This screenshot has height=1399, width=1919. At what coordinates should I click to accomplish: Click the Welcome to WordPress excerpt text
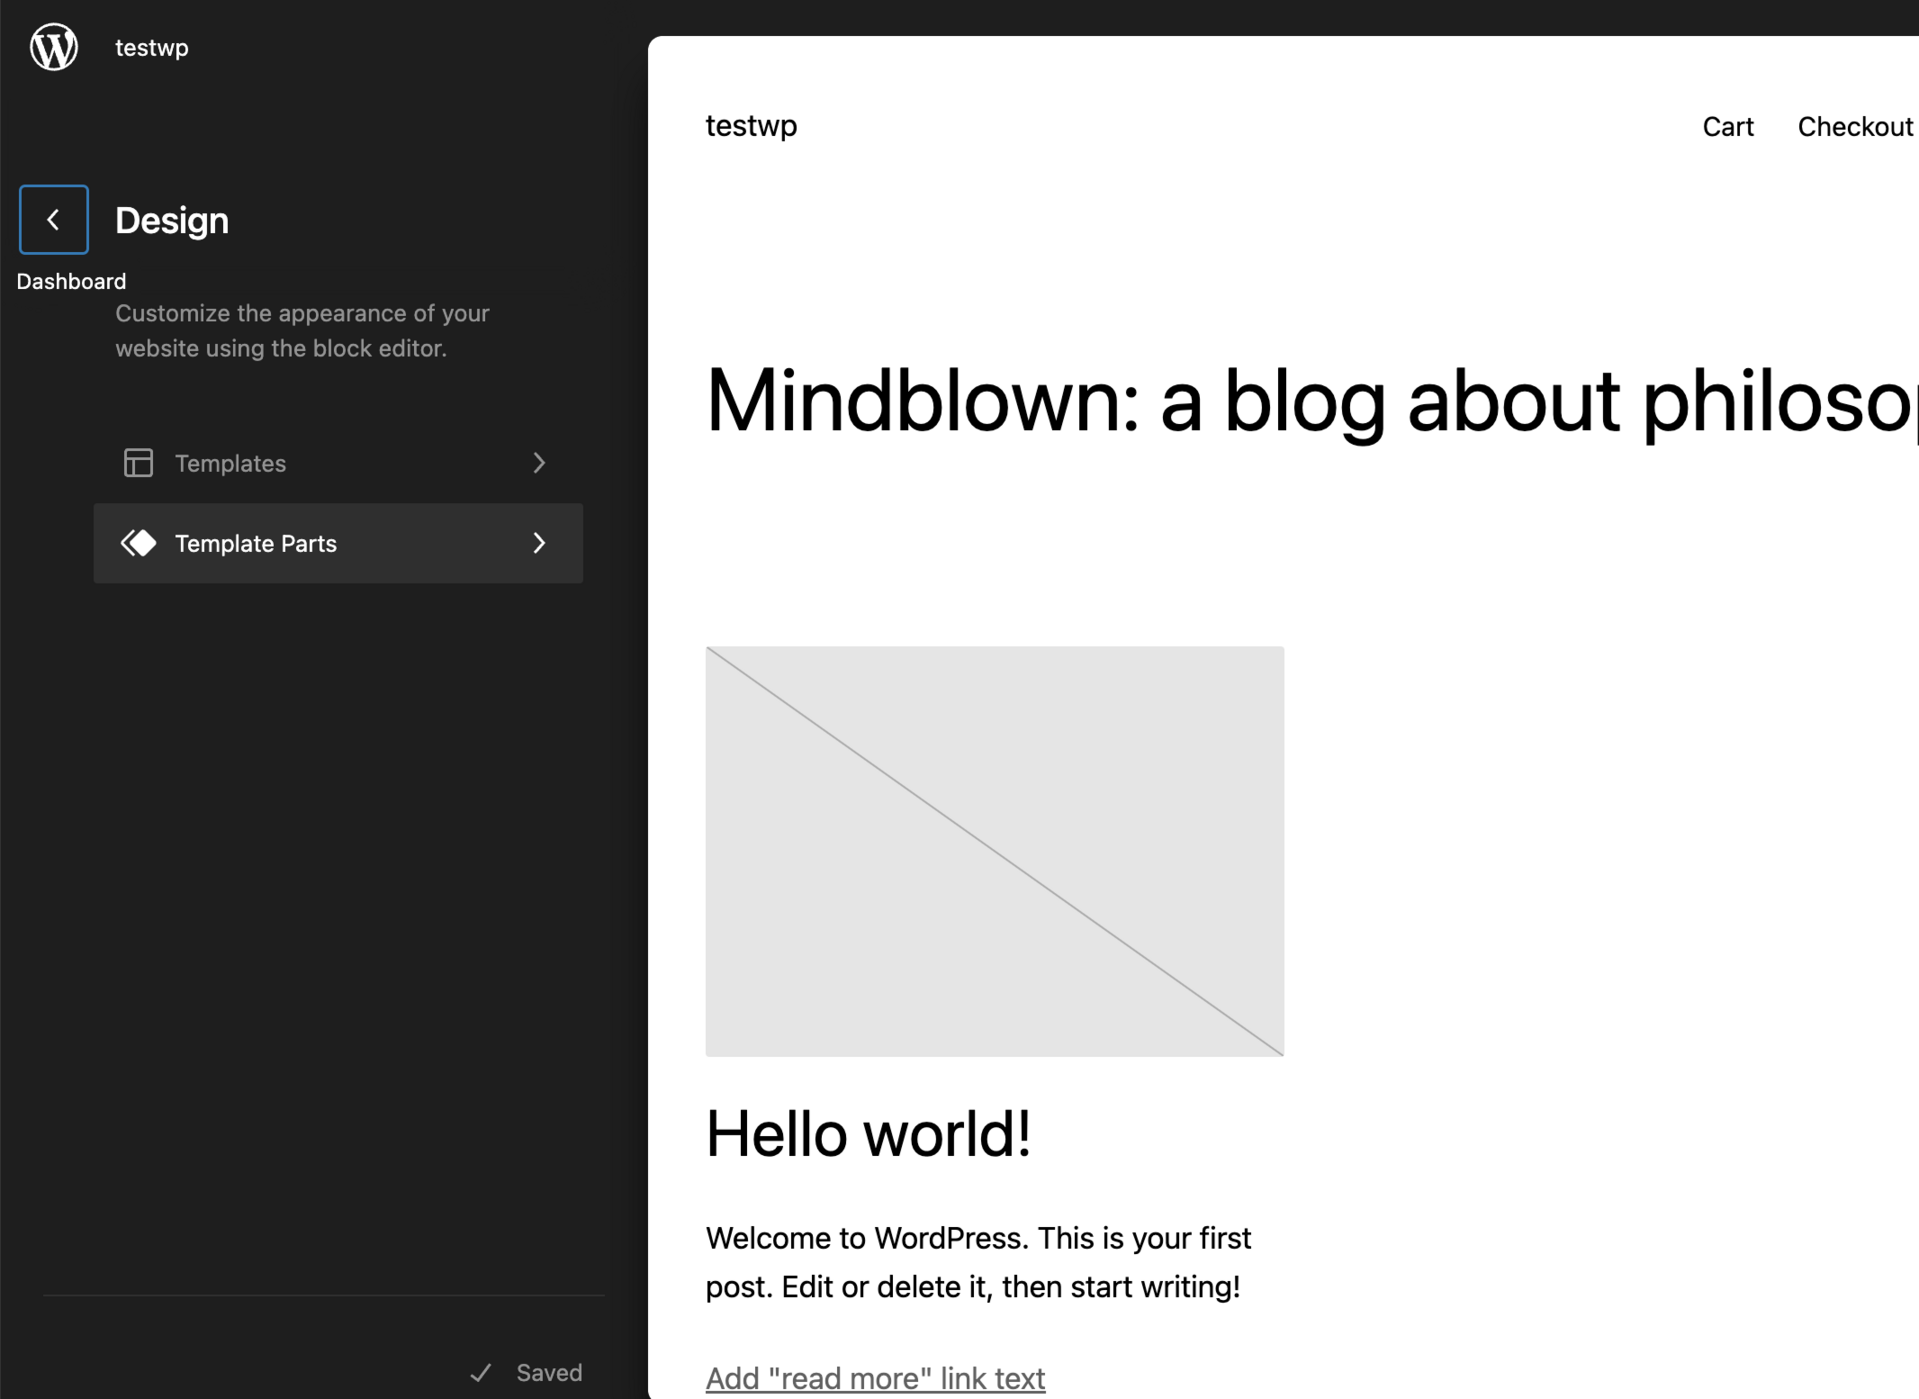point(978,1262)
